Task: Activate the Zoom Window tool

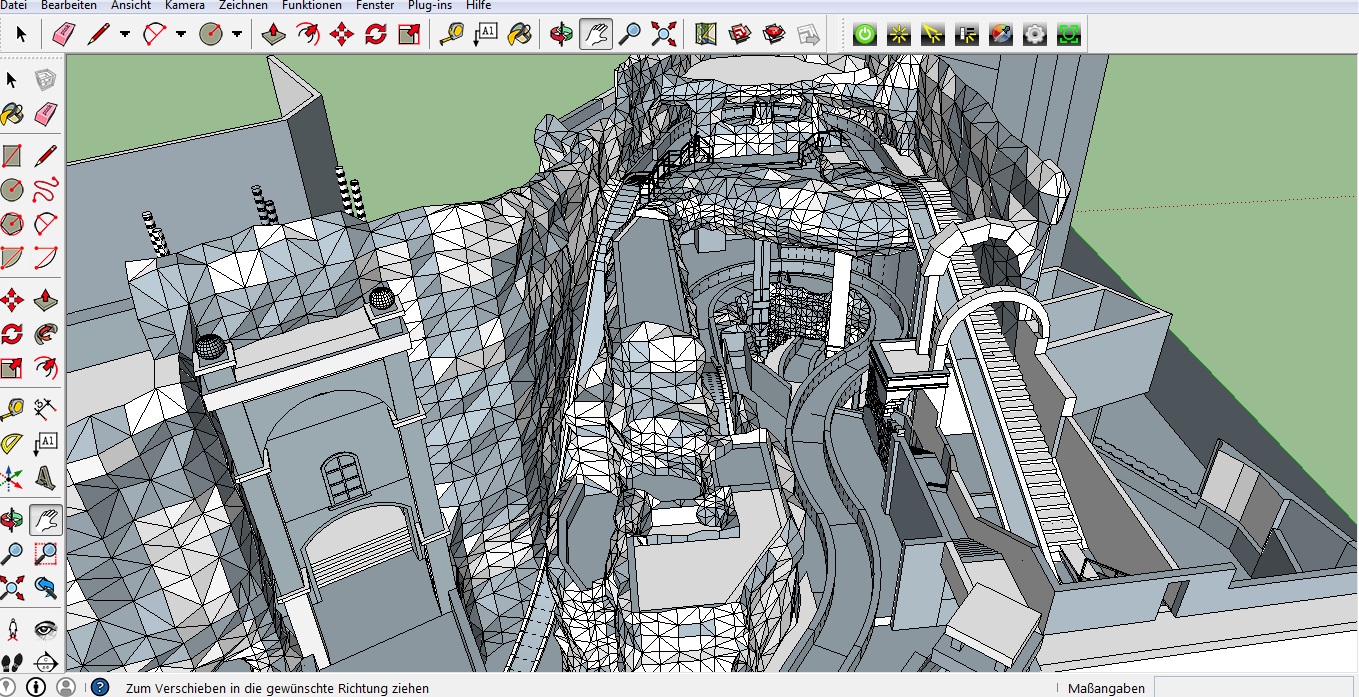Action: pyautogui.click(x=46, y=554)
